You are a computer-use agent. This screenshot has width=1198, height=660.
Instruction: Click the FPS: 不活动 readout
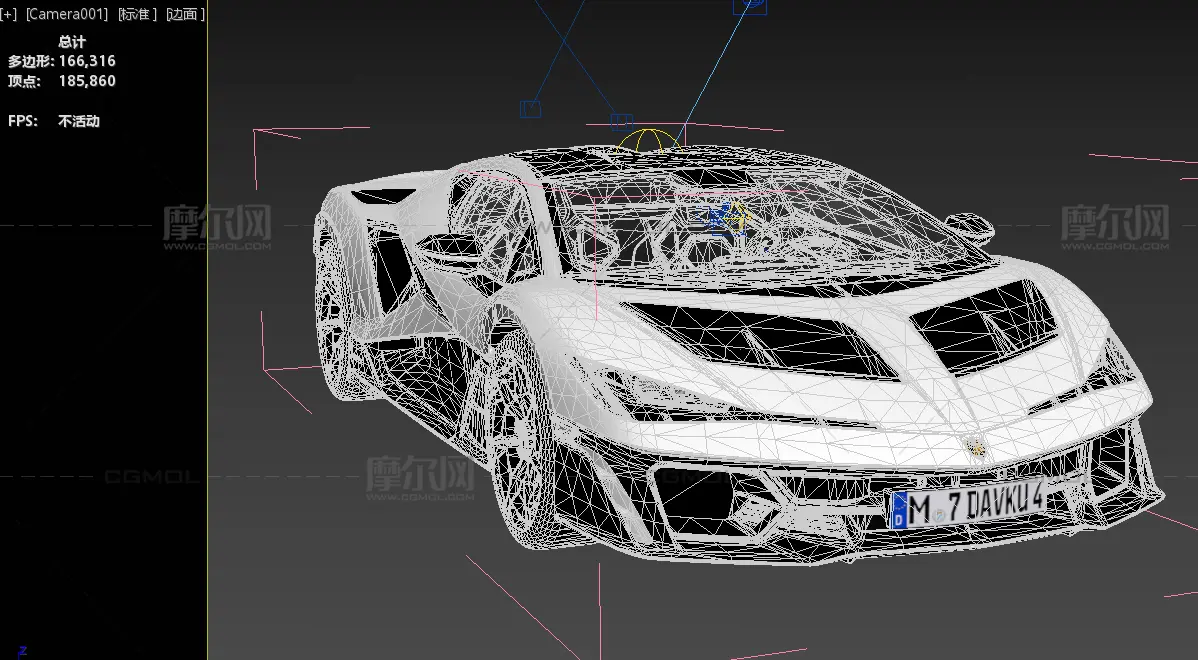[53, 121]
